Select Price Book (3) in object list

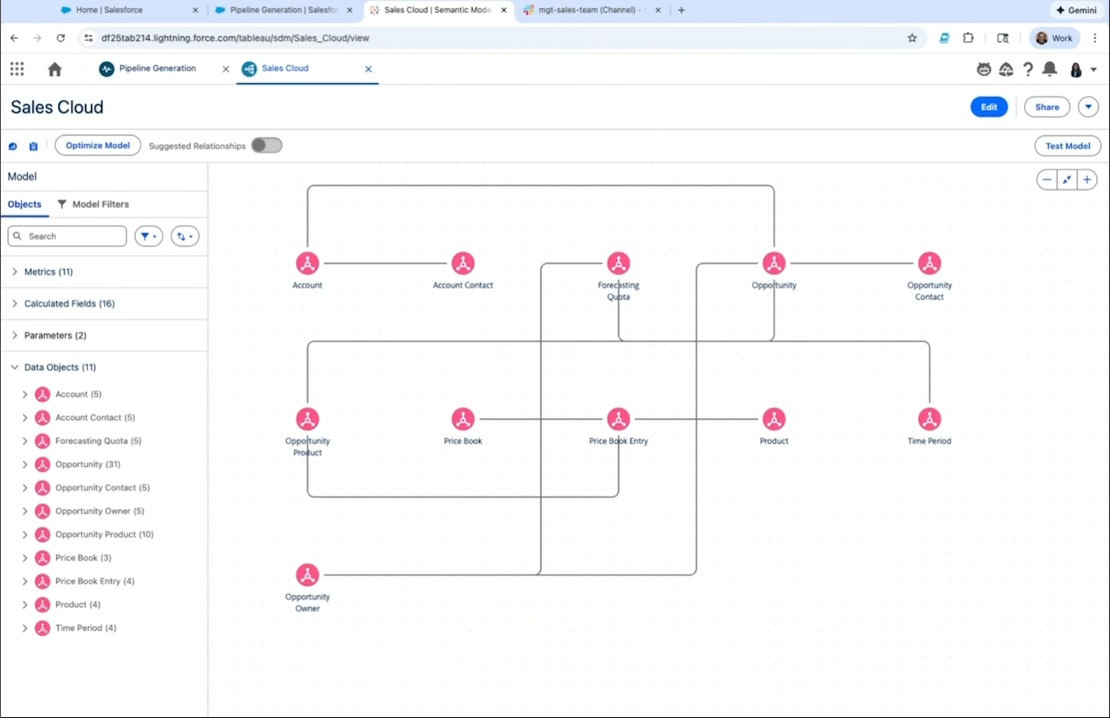pyautogui.click(x=84, y=558)
